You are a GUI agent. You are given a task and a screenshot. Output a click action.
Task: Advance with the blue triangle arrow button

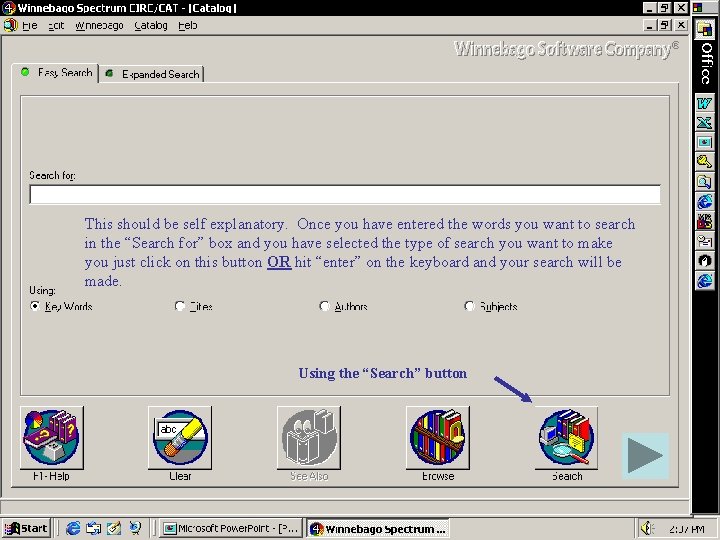[645, 456]
